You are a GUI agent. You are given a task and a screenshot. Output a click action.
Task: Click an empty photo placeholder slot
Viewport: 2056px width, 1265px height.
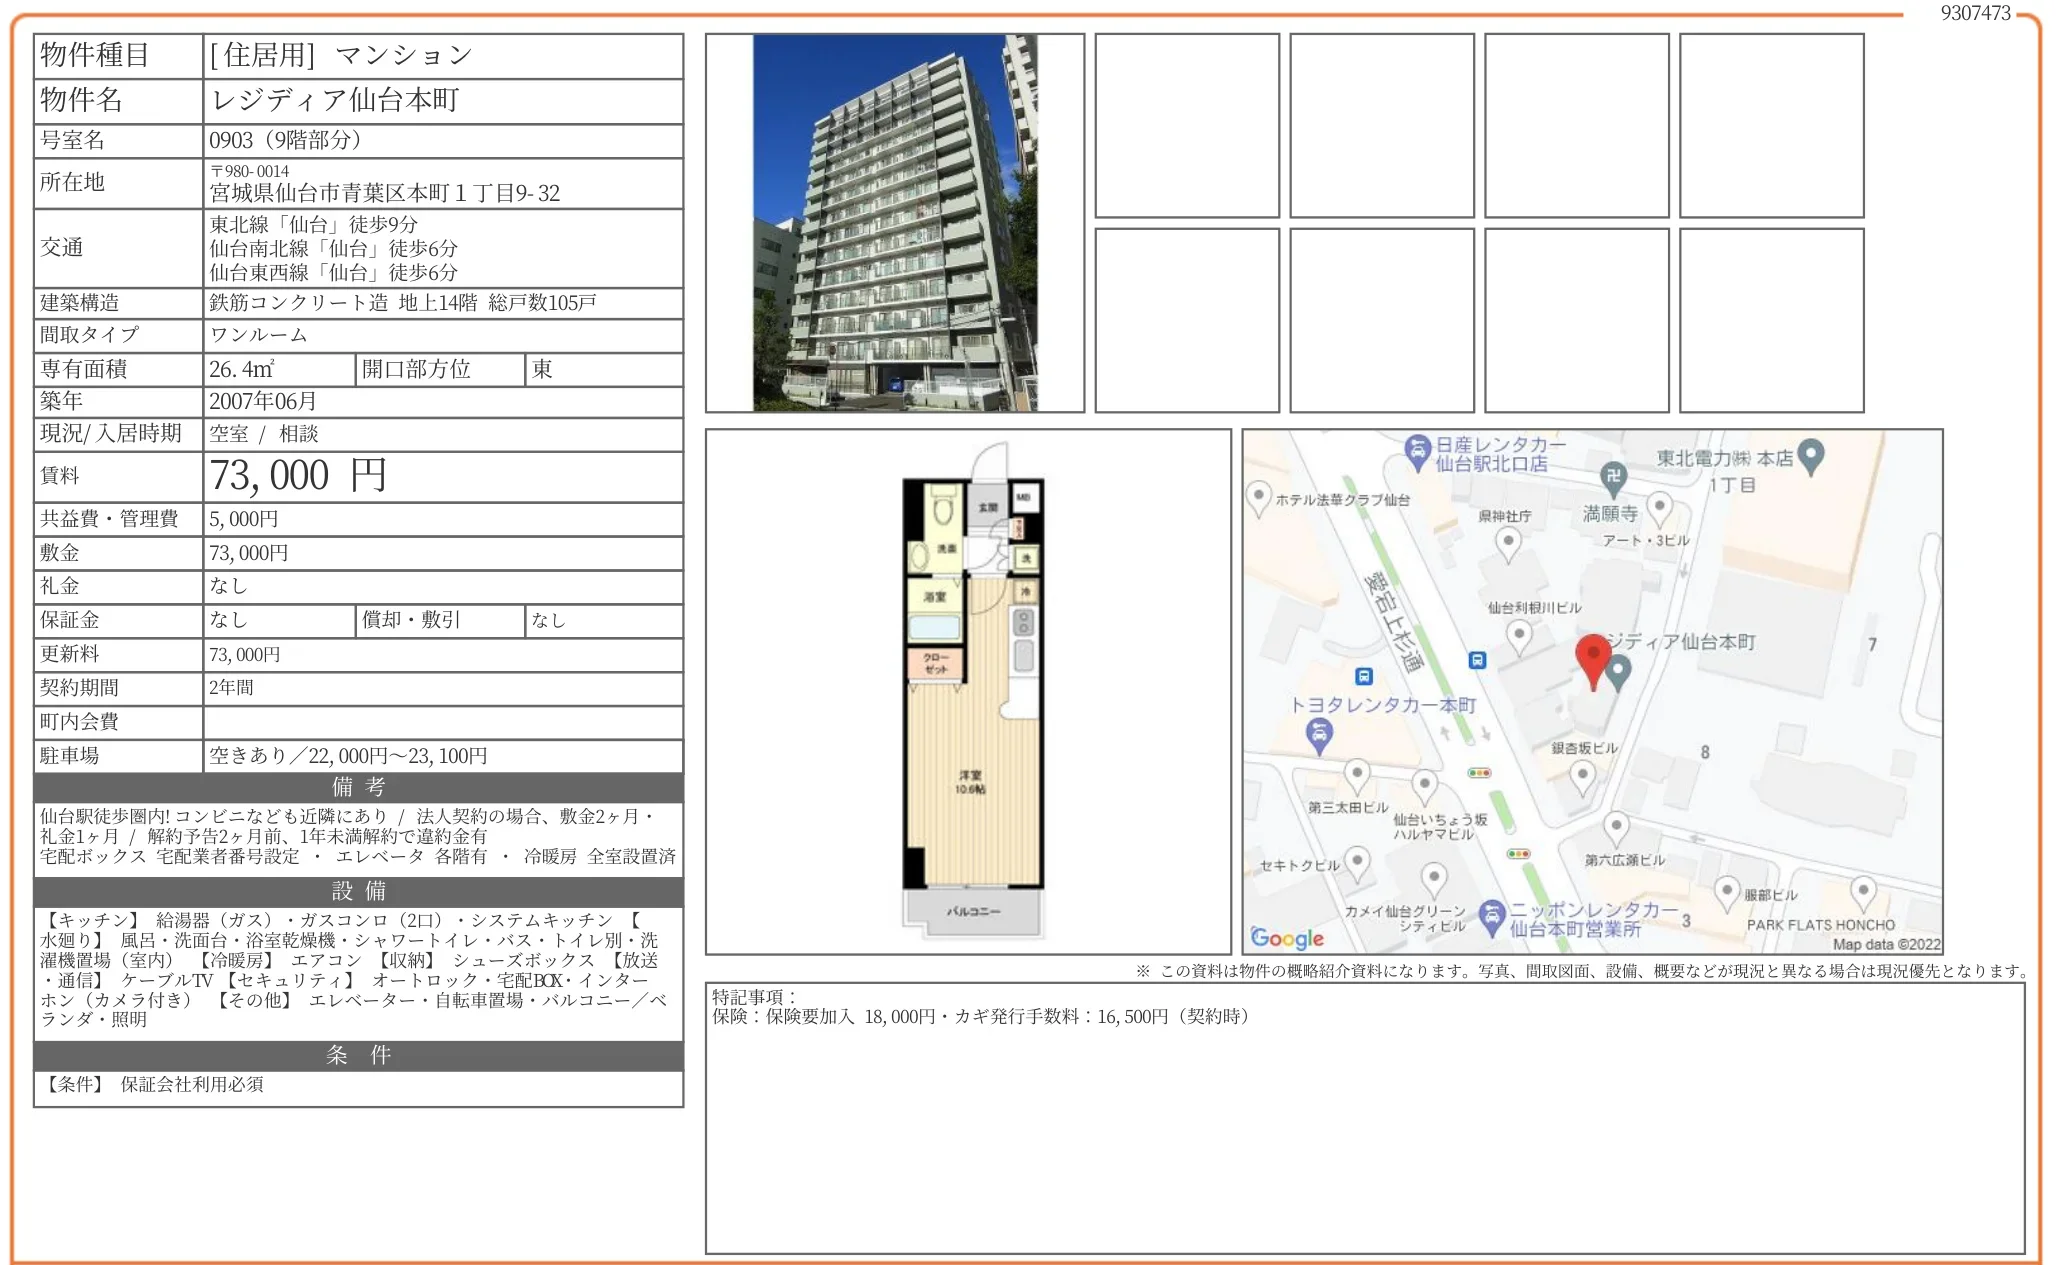1185,125
